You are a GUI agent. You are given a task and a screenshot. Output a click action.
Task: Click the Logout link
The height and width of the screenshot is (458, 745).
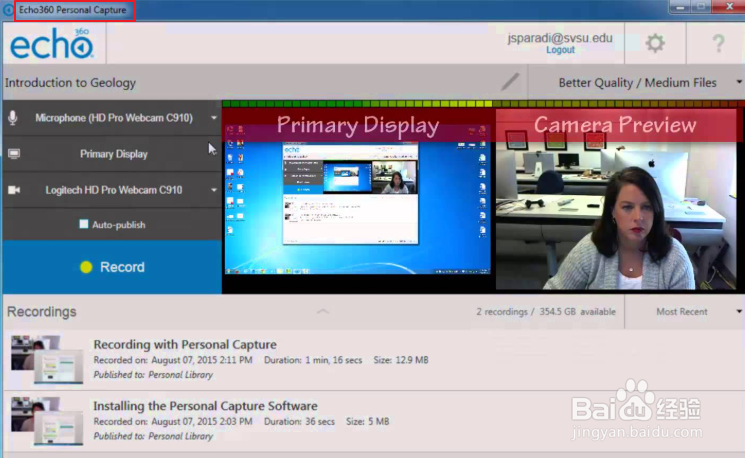[x=560, y=50]
